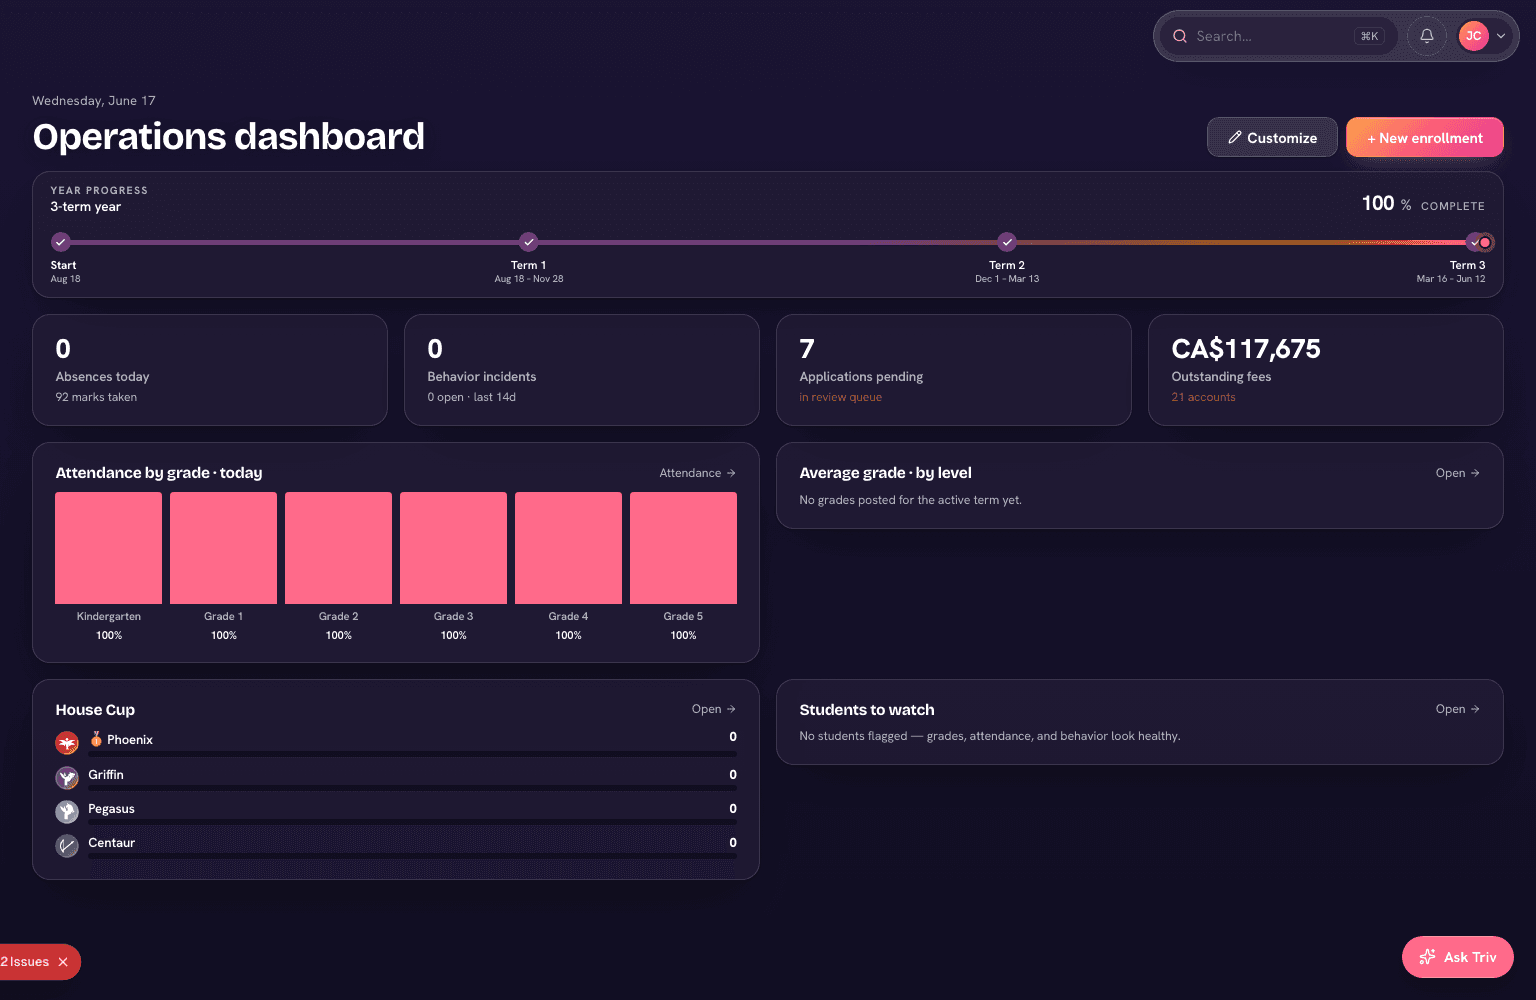The image size is (1536, 1000).
Task: Dismiss the 2 Issues badge
Action: [x=63, y=962]
